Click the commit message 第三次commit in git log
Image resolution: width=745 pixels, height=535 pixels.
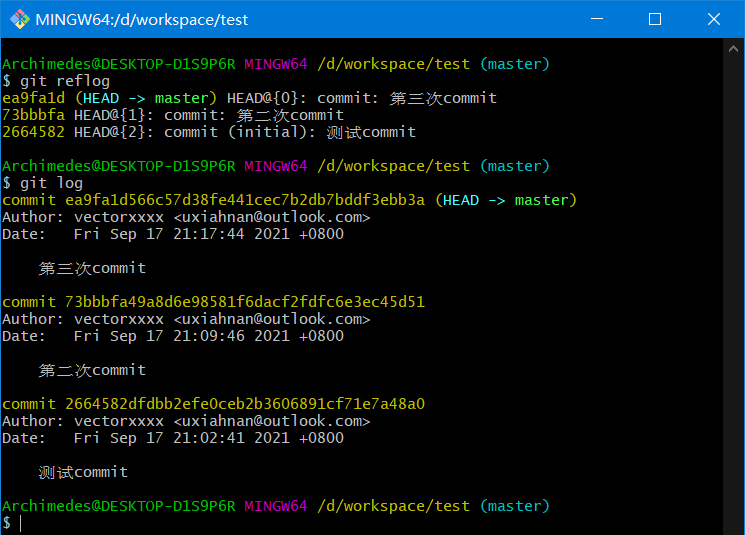[x=92, y=268]
